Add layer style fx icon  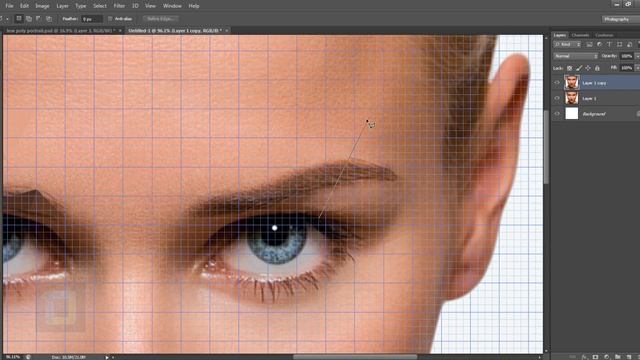coord(585,357)
